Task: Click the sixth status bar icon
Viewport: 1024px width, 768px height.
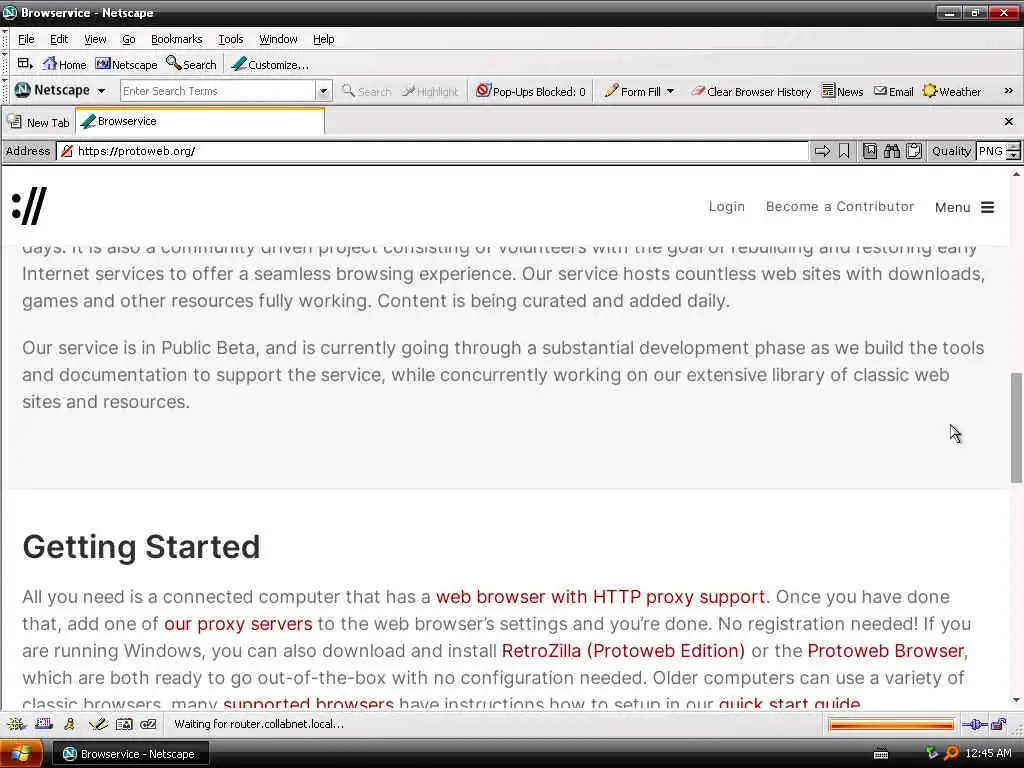Action: click(x=149, y=724)
